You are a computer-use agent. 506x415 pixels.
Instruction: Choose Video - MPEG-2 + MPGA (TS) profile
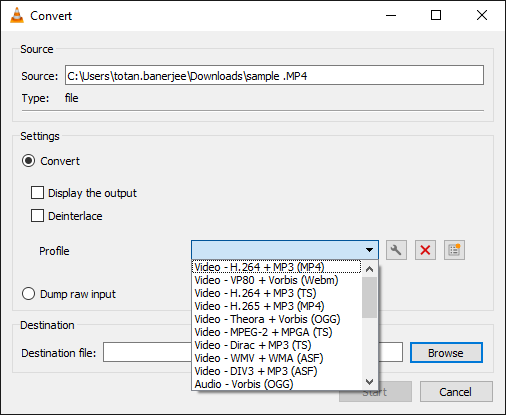coord(276,332)
